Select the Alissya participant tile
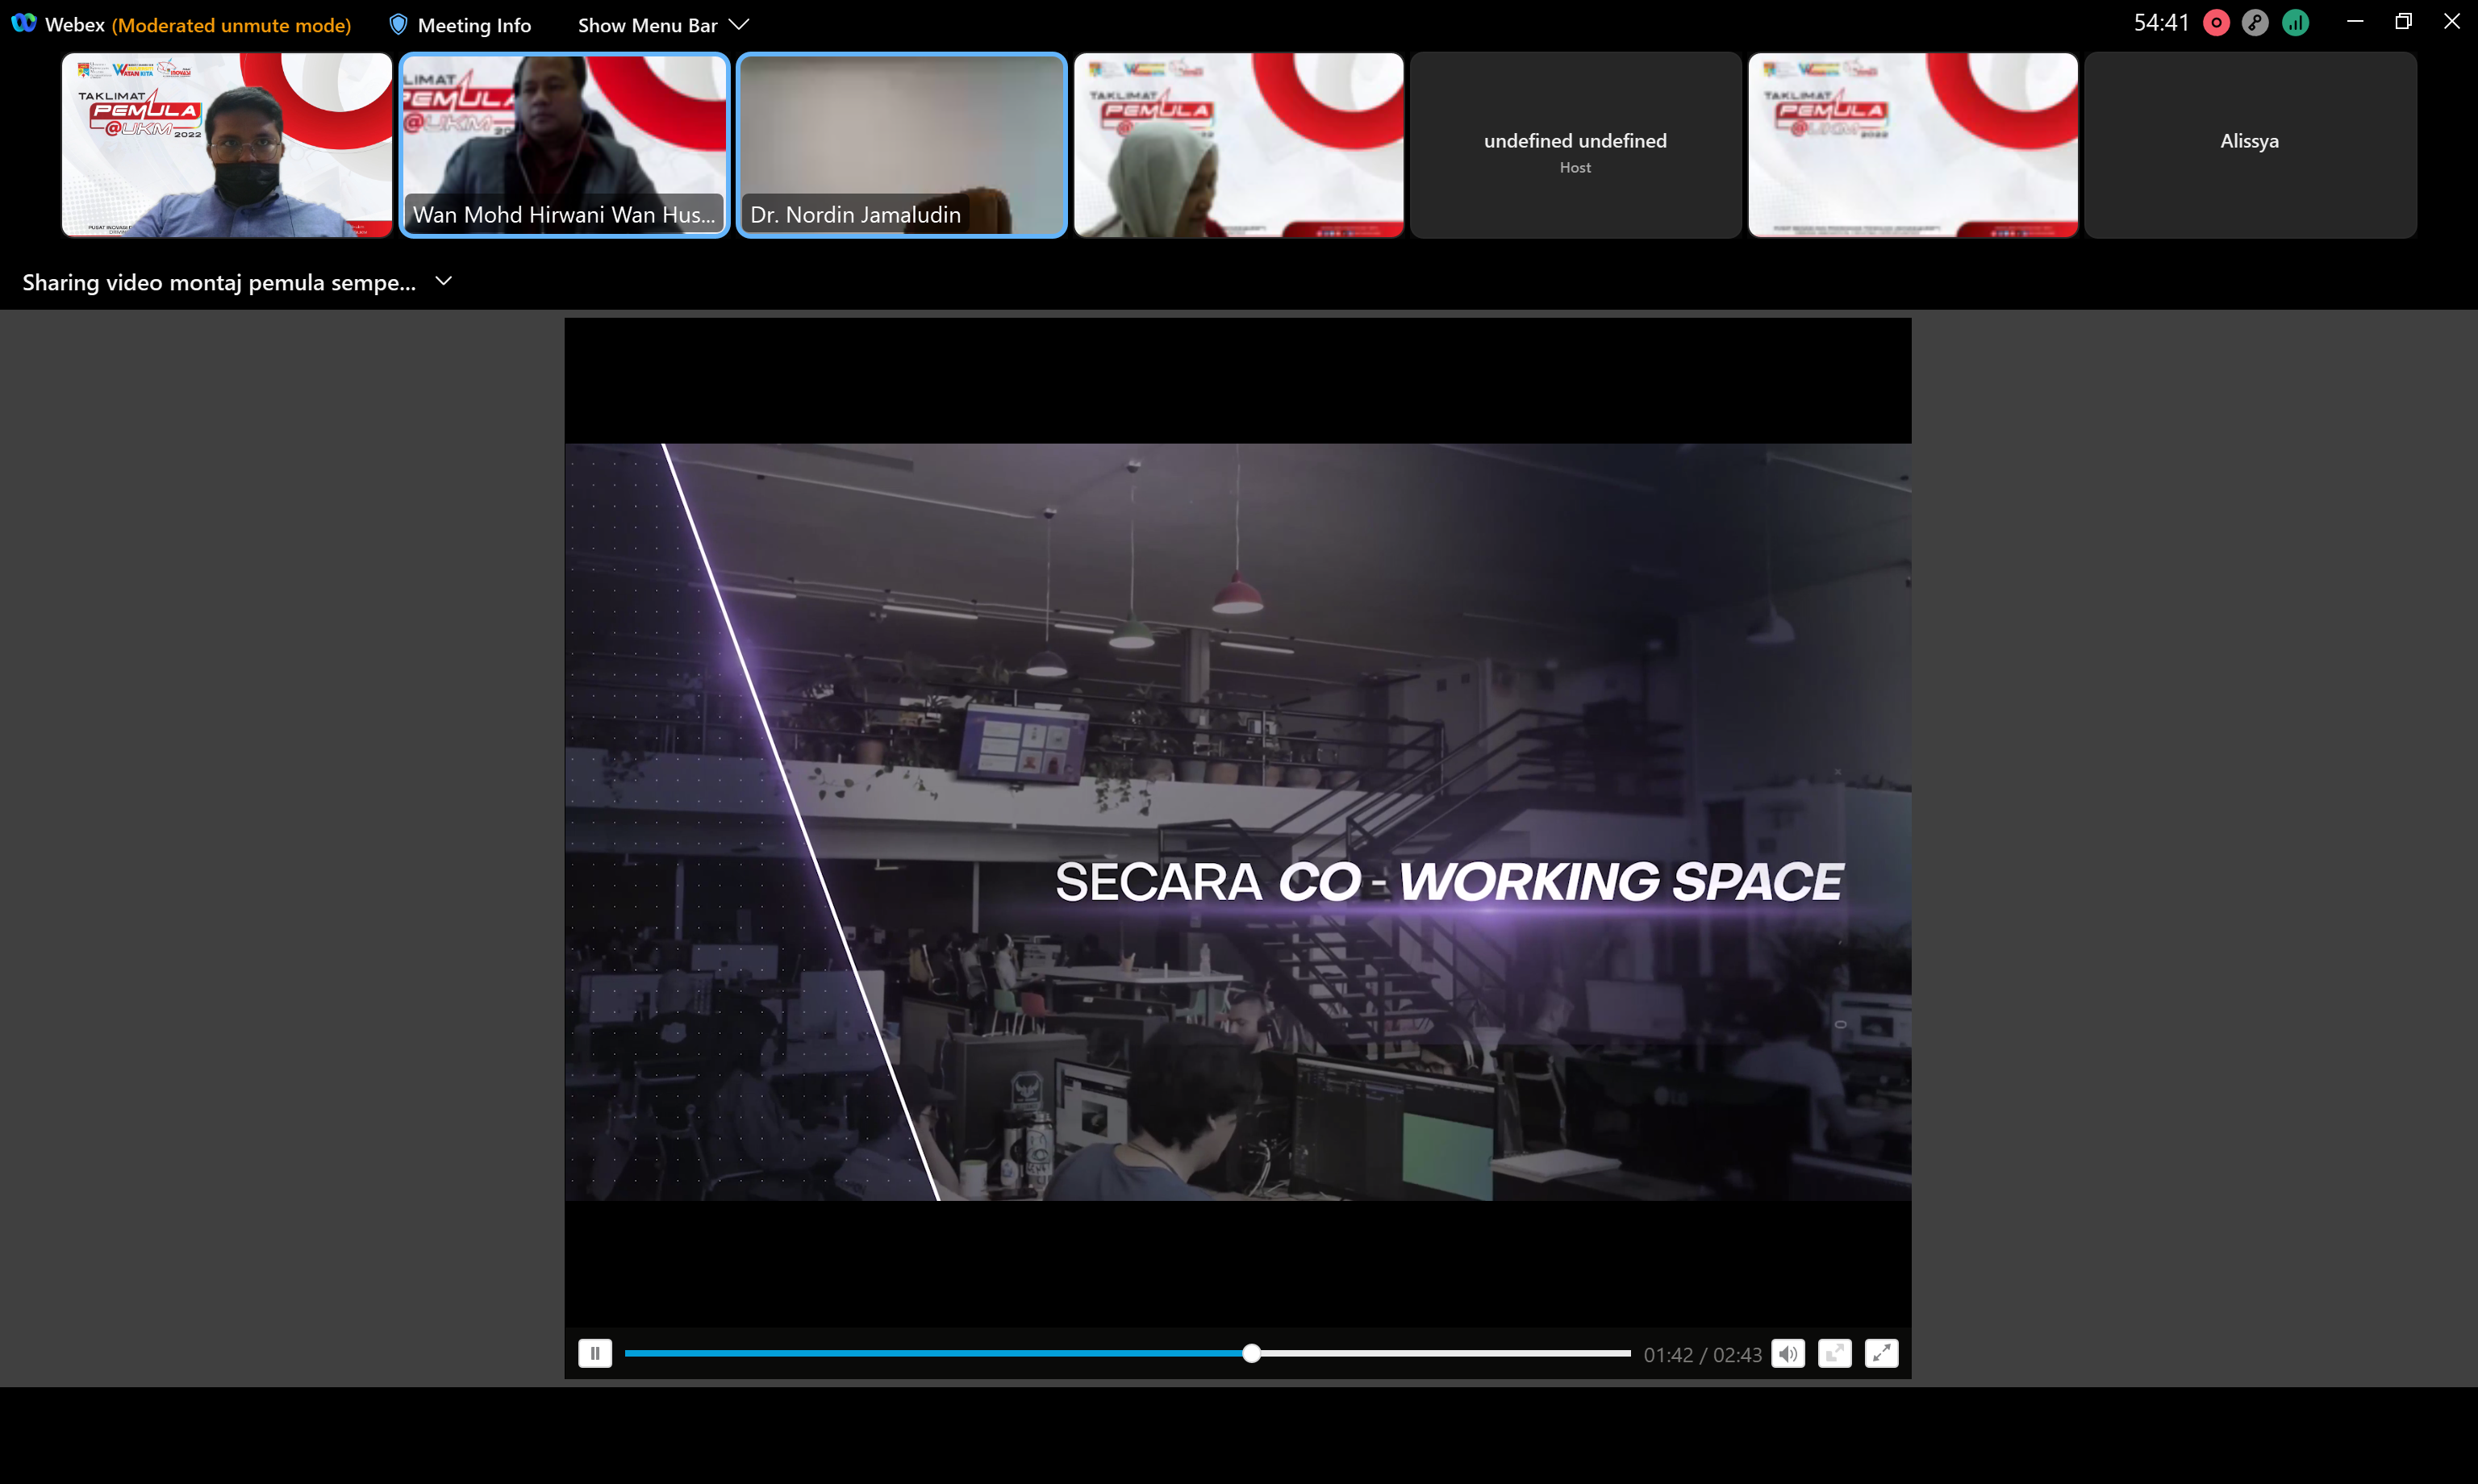This screenshot has height=1484, width=2478. pos(2249,145)
